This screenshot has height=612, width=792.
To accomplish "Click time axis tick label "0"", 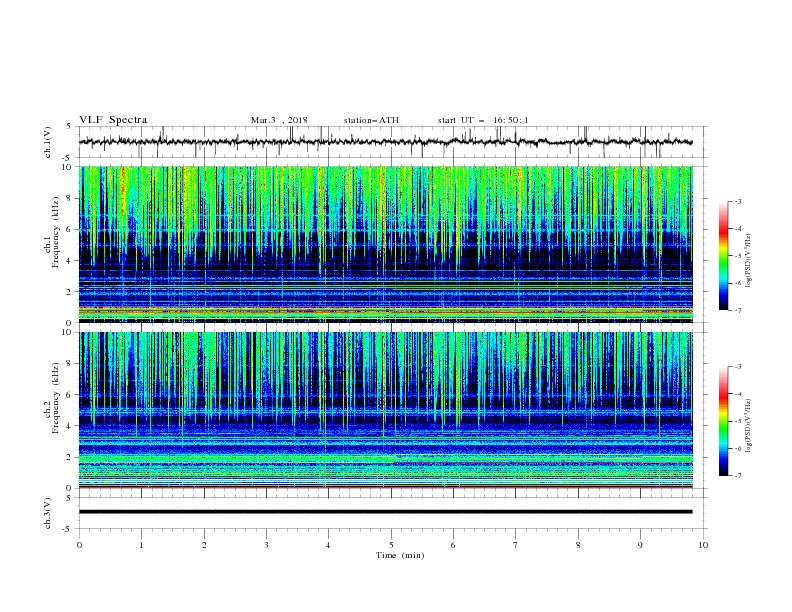I will point(79,545).
